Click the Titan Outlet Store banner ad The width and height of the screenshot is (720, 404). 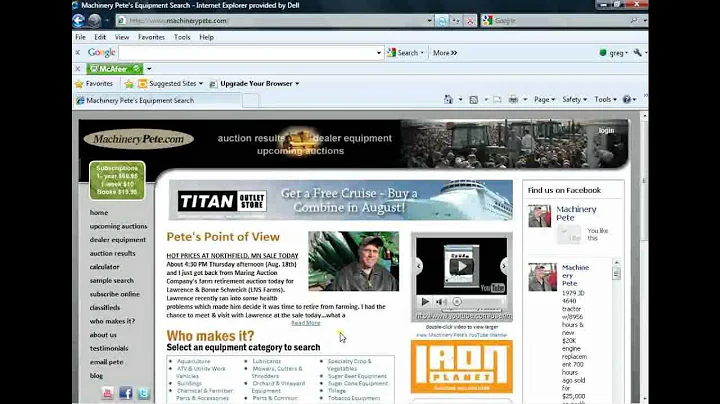coord(341,200)
